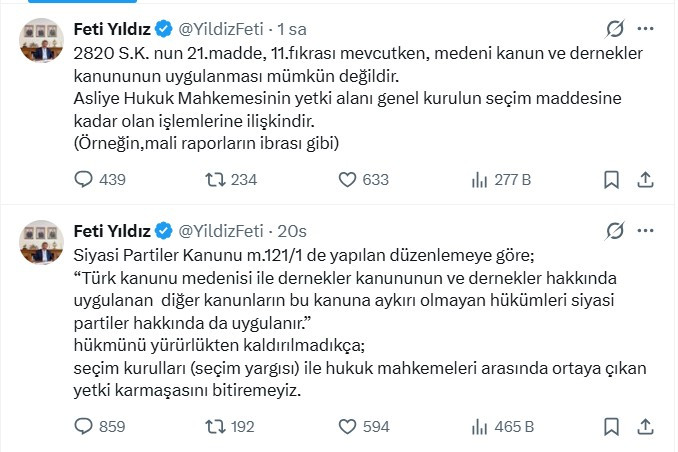Like the second tweet with 594 likes
The image size is (678, 452).
click(x=364, y=426)
